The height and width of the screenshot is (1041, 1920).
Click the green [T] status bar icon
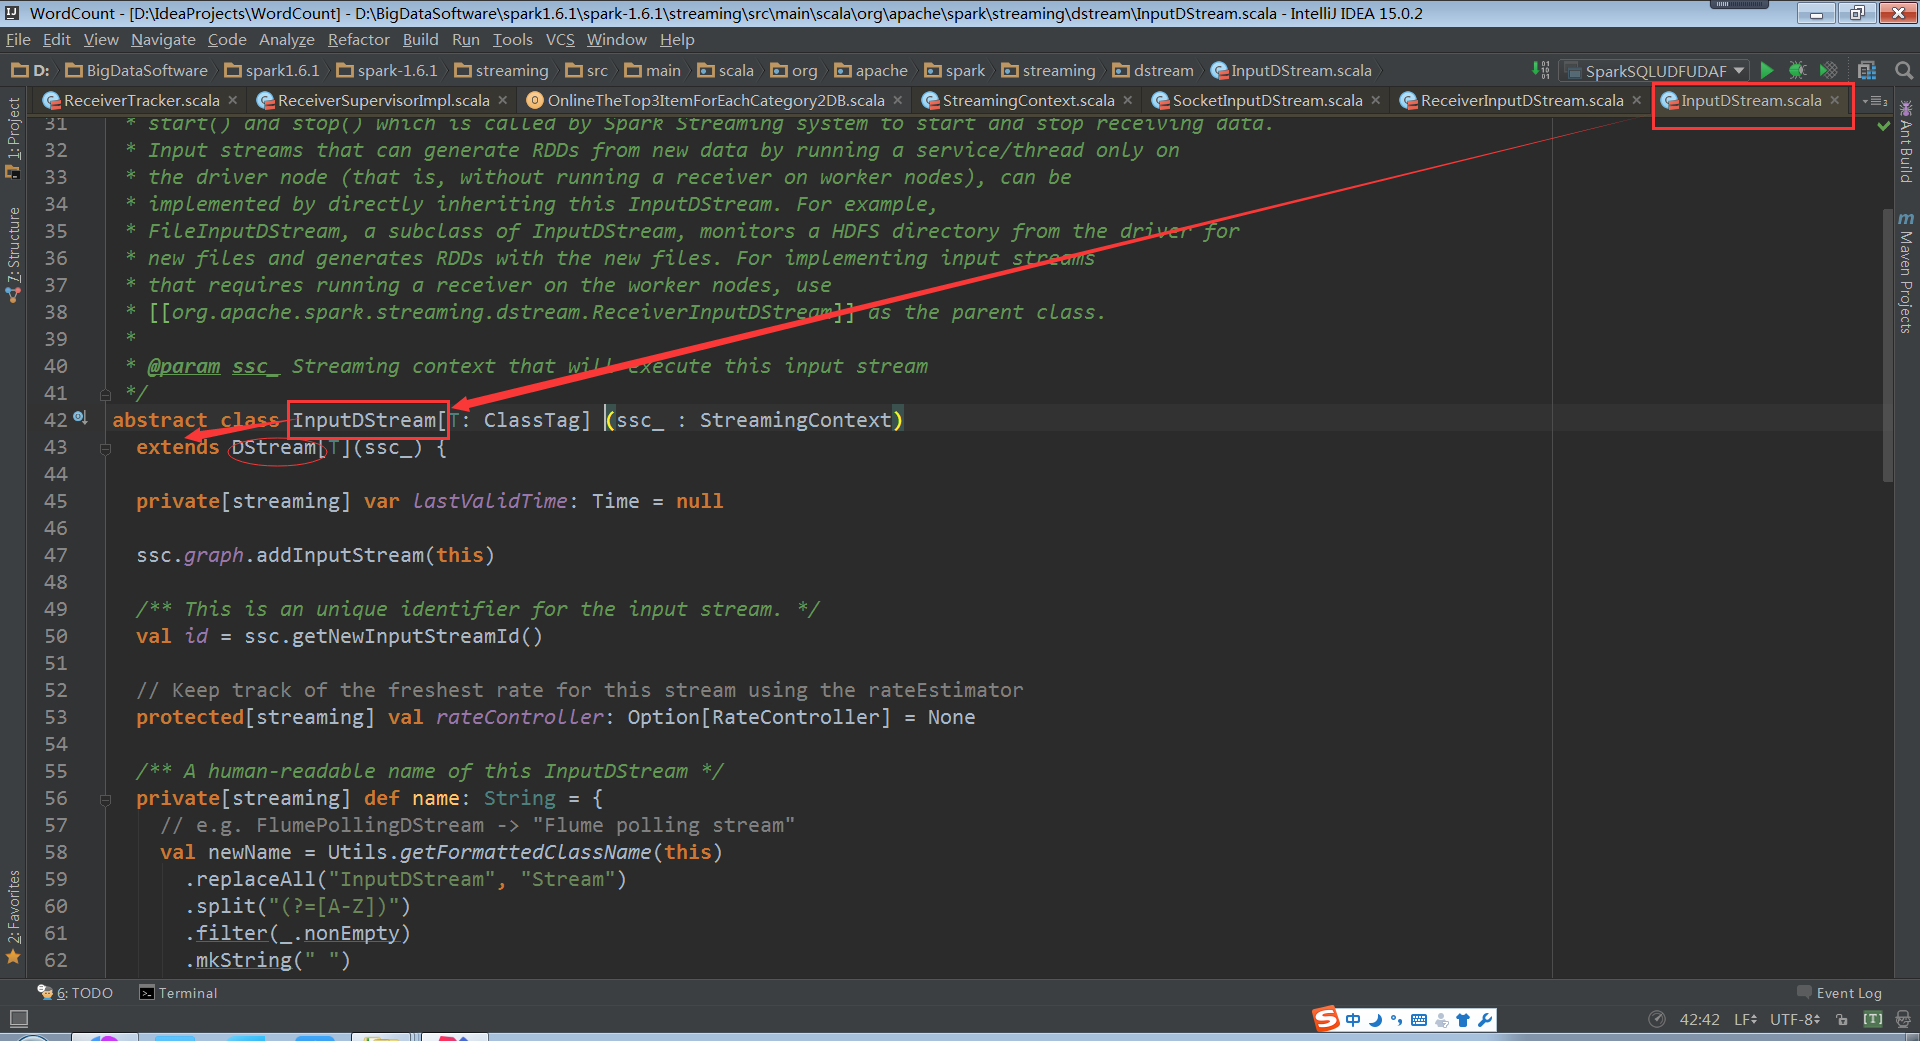(x=1872, y=1019)
